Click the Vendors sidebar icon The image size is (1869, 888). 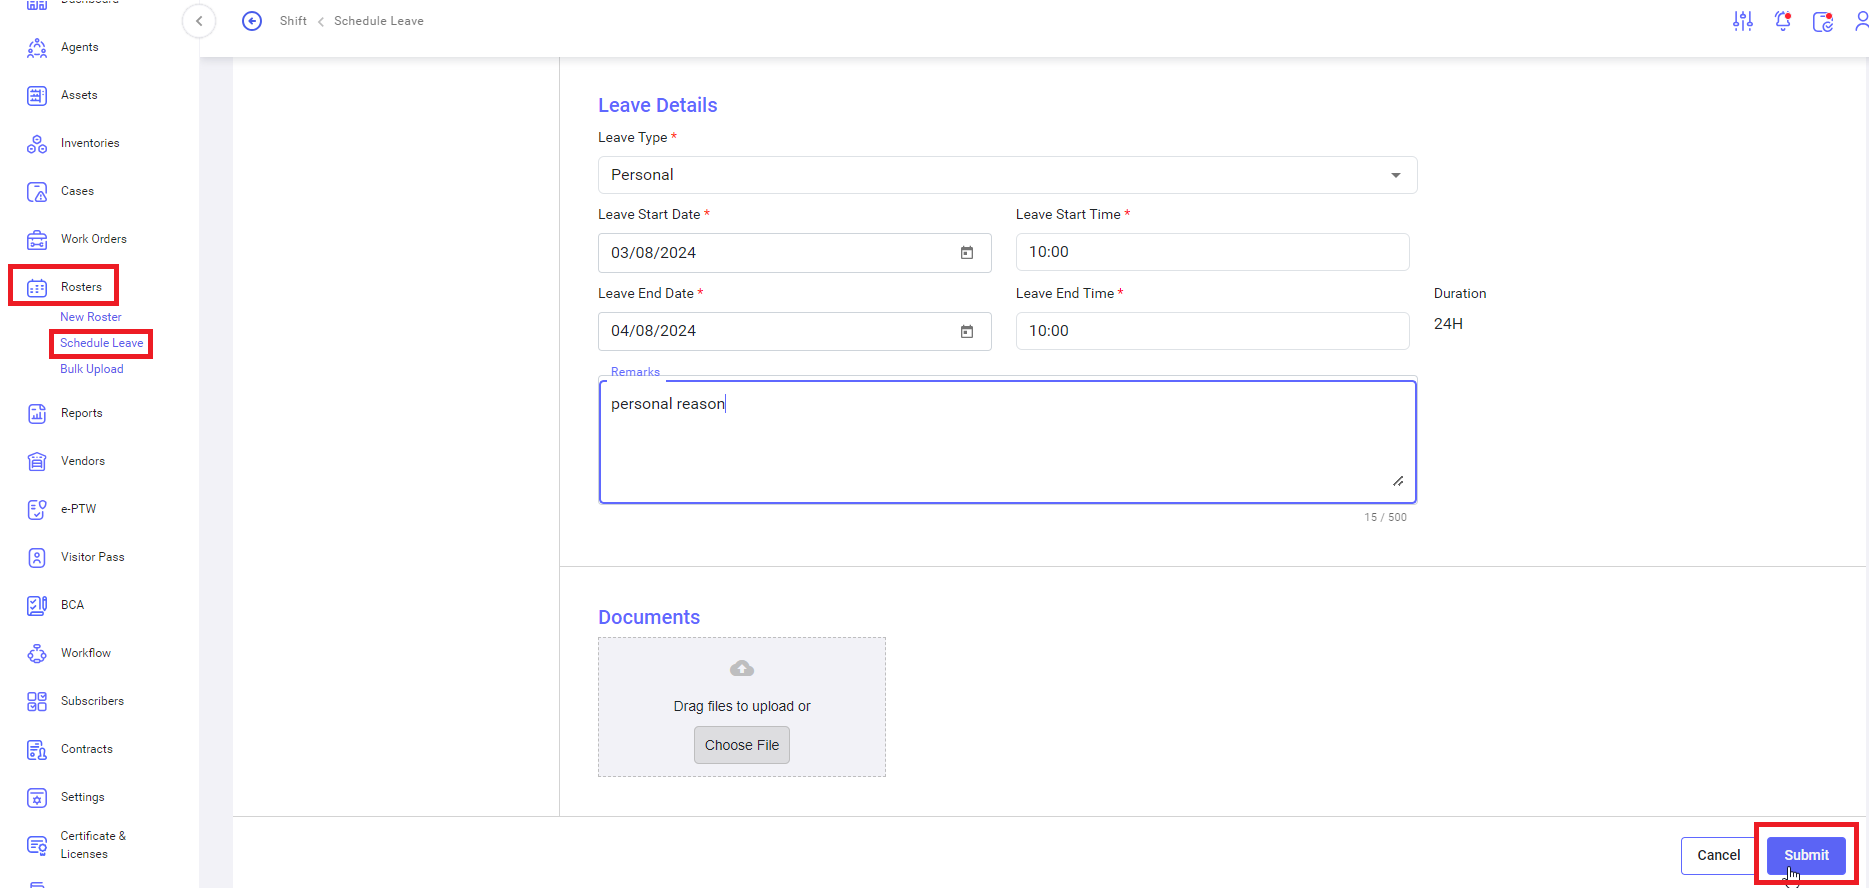pos(37,462)
